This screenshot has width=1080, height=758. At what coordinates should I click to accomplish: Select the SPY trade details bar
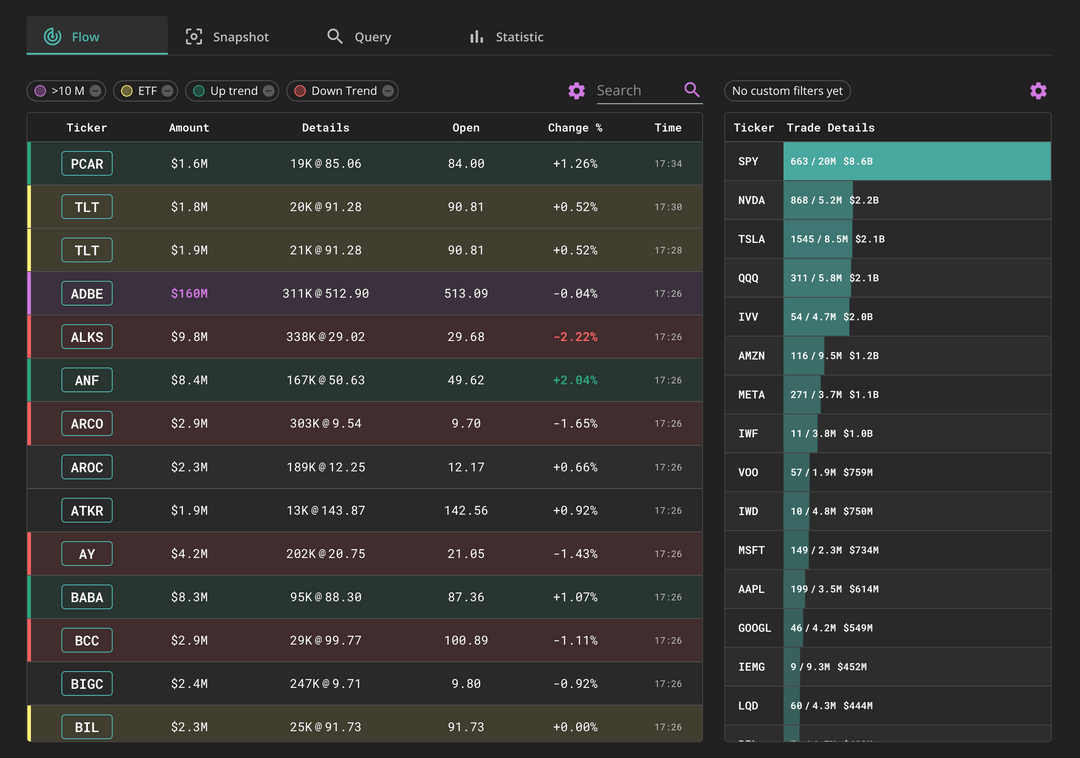917,161
